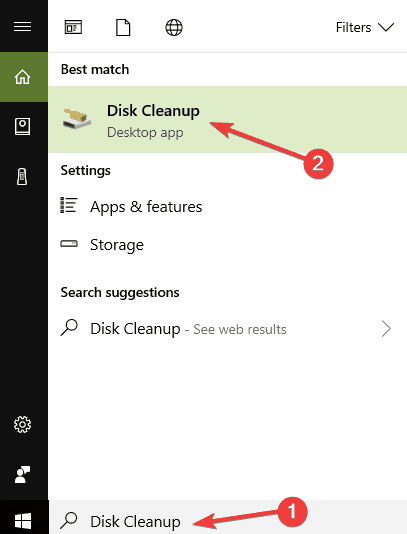Open the Apps & features setting
The image size is (407, 534).
tap(228, 207)
